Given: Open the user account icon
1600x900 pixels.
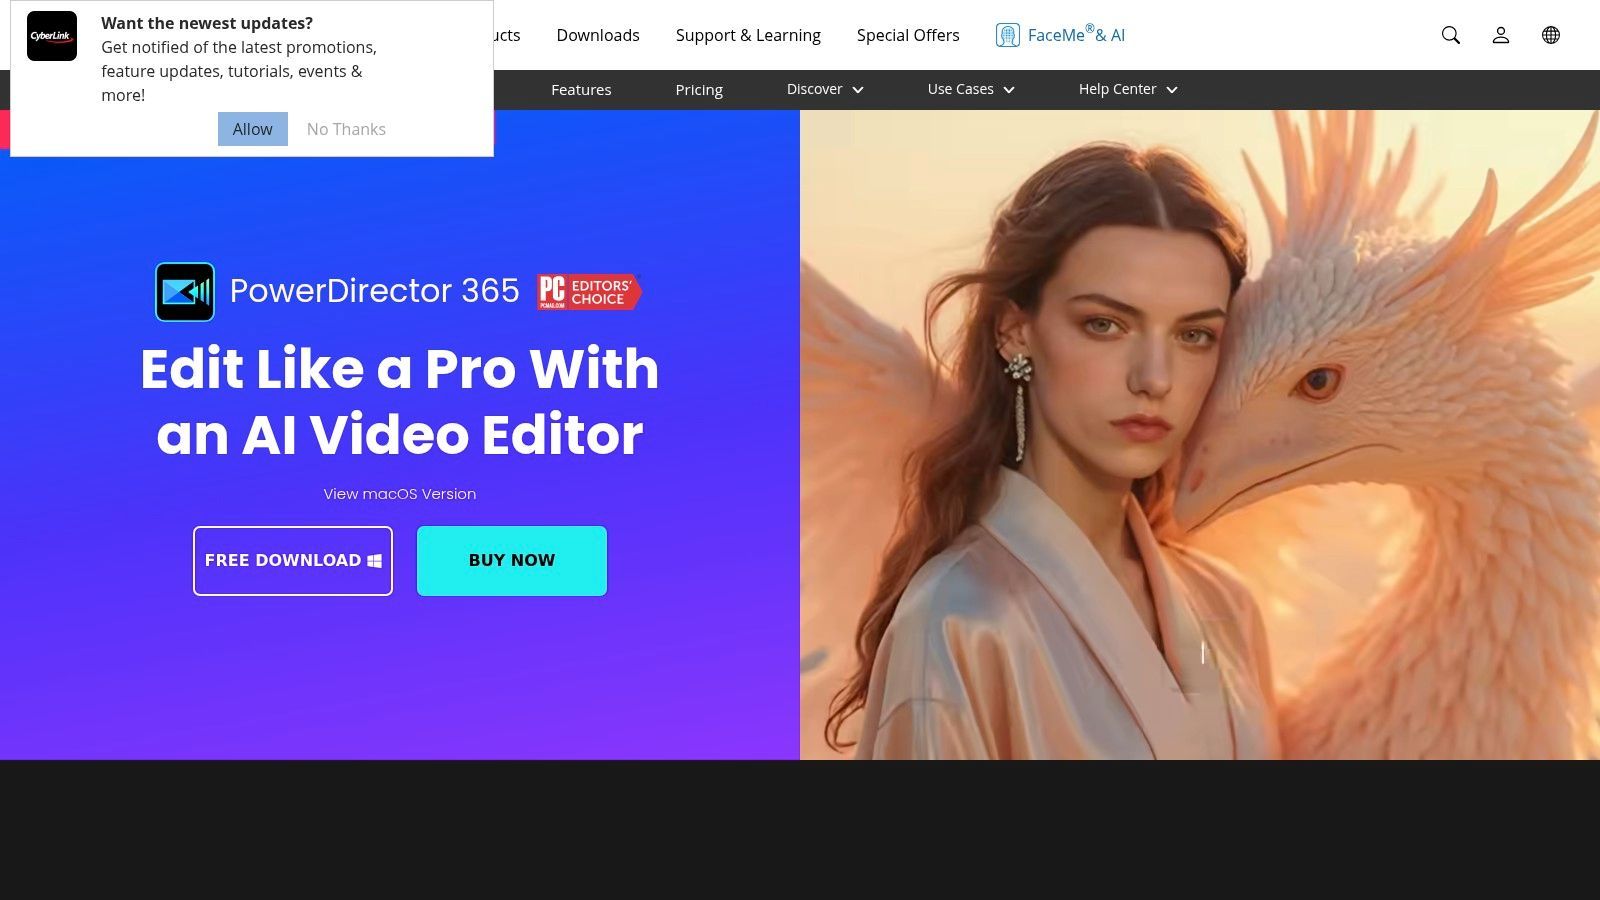Looking at the screenshot, I should tap(1500, 35).
